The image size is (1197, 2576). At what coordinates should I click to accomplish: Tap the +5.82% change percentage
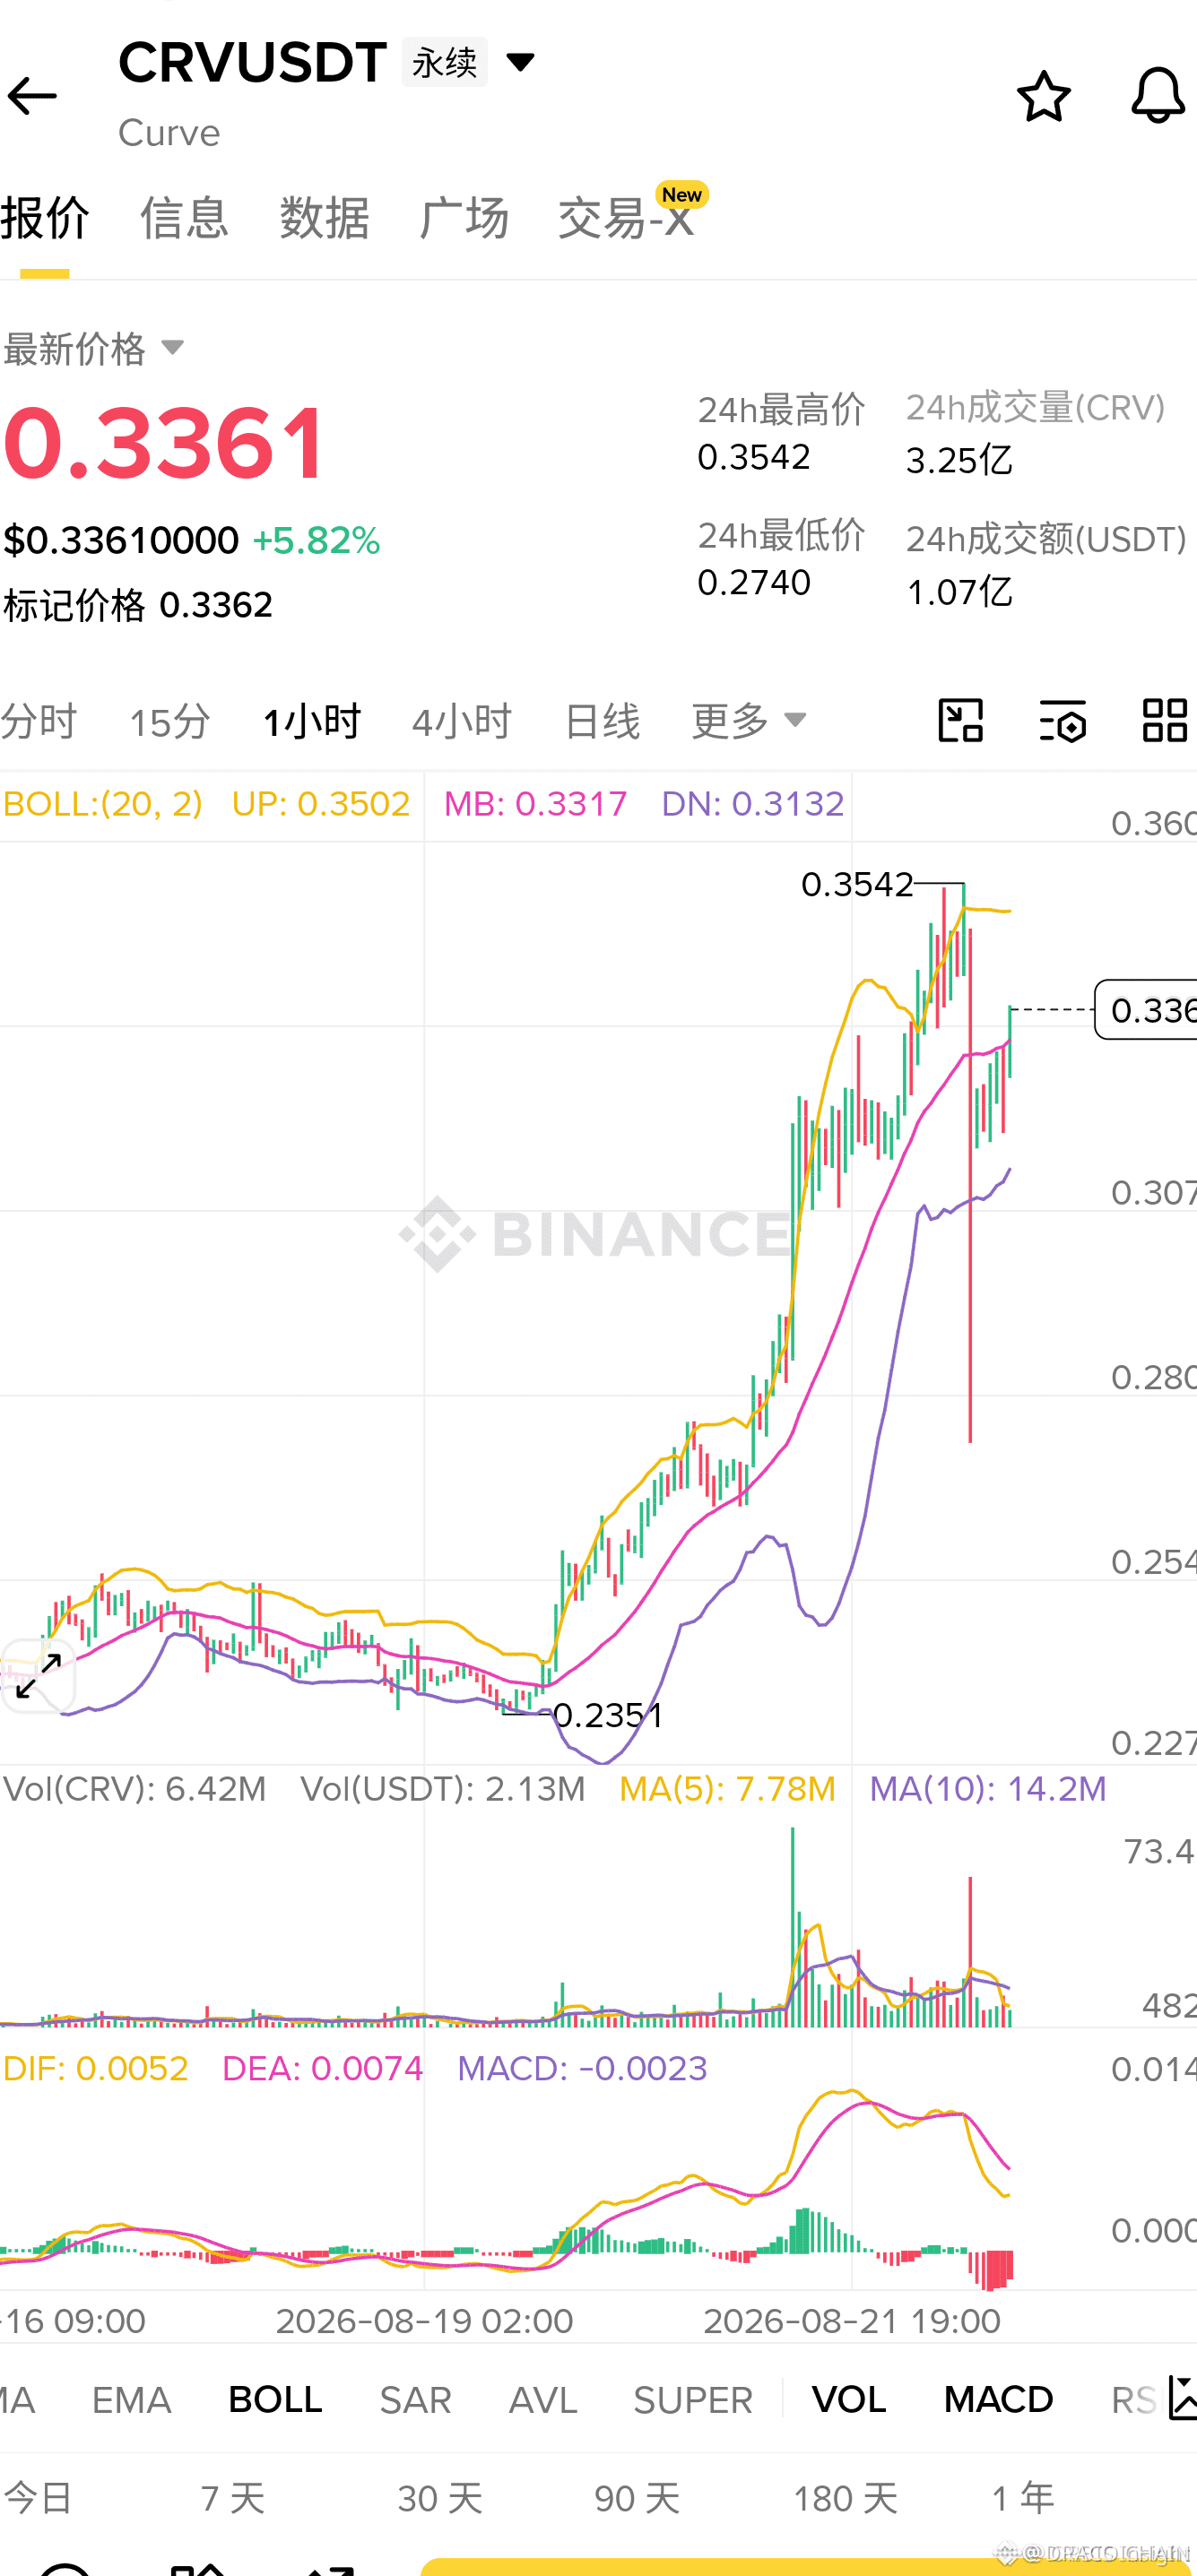316,541
